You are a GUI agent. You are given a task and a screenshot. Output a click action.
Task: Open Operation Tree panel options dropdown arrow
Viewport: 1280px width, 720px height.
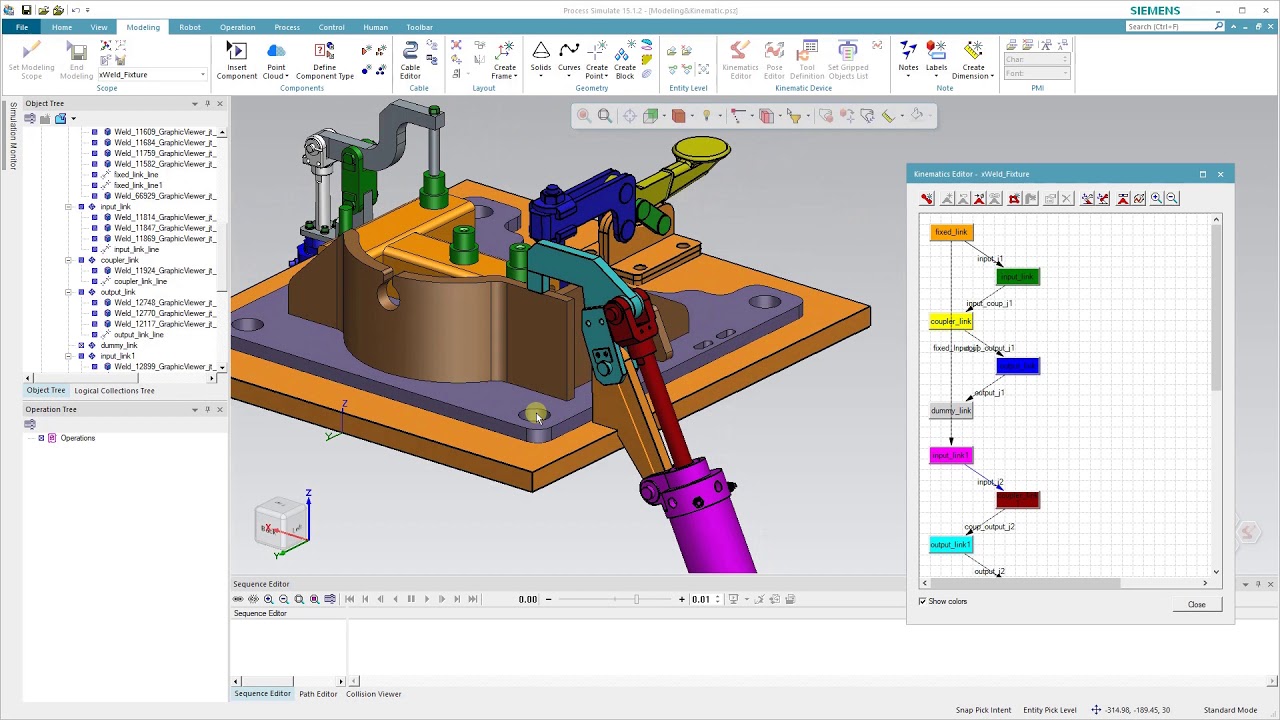195,410
